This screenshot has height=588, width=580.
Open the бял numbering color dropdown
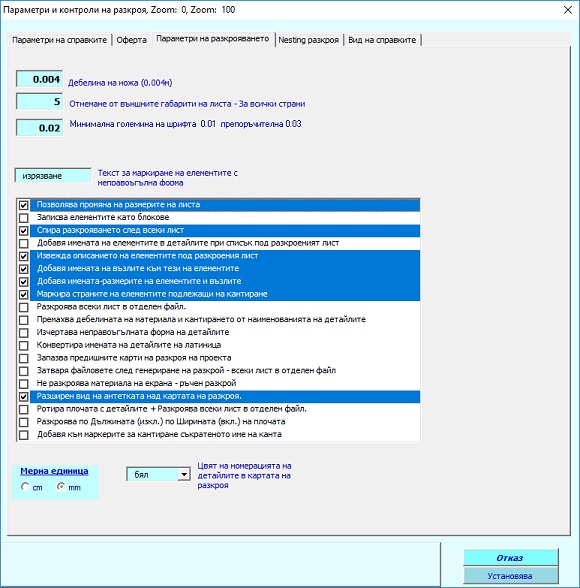pyautogui.click(x=184, y=474)
